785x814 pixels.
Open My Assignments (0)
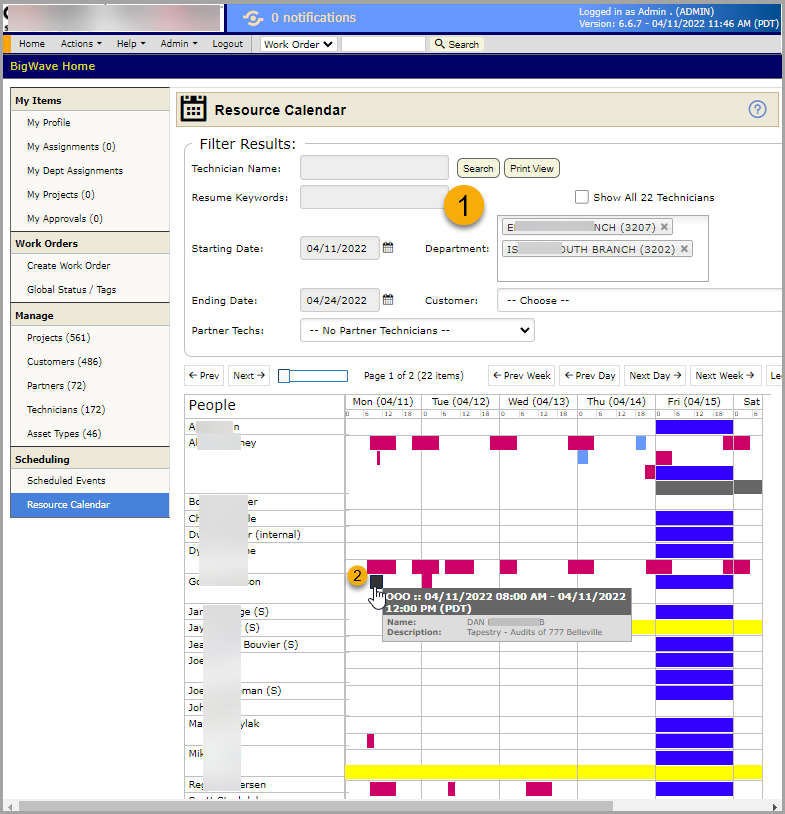tap(71, 146)
